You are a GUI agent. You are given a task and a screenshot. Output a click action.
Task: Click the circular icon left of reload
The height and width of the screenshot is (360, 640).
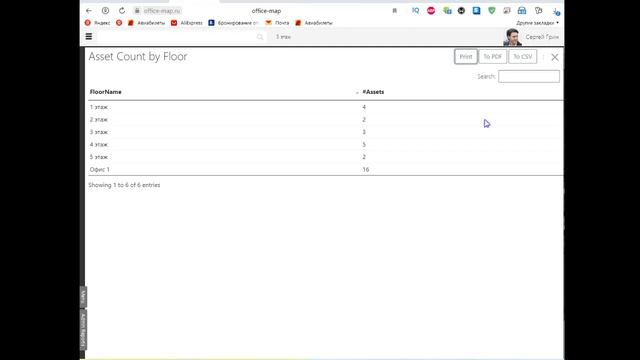105,11
